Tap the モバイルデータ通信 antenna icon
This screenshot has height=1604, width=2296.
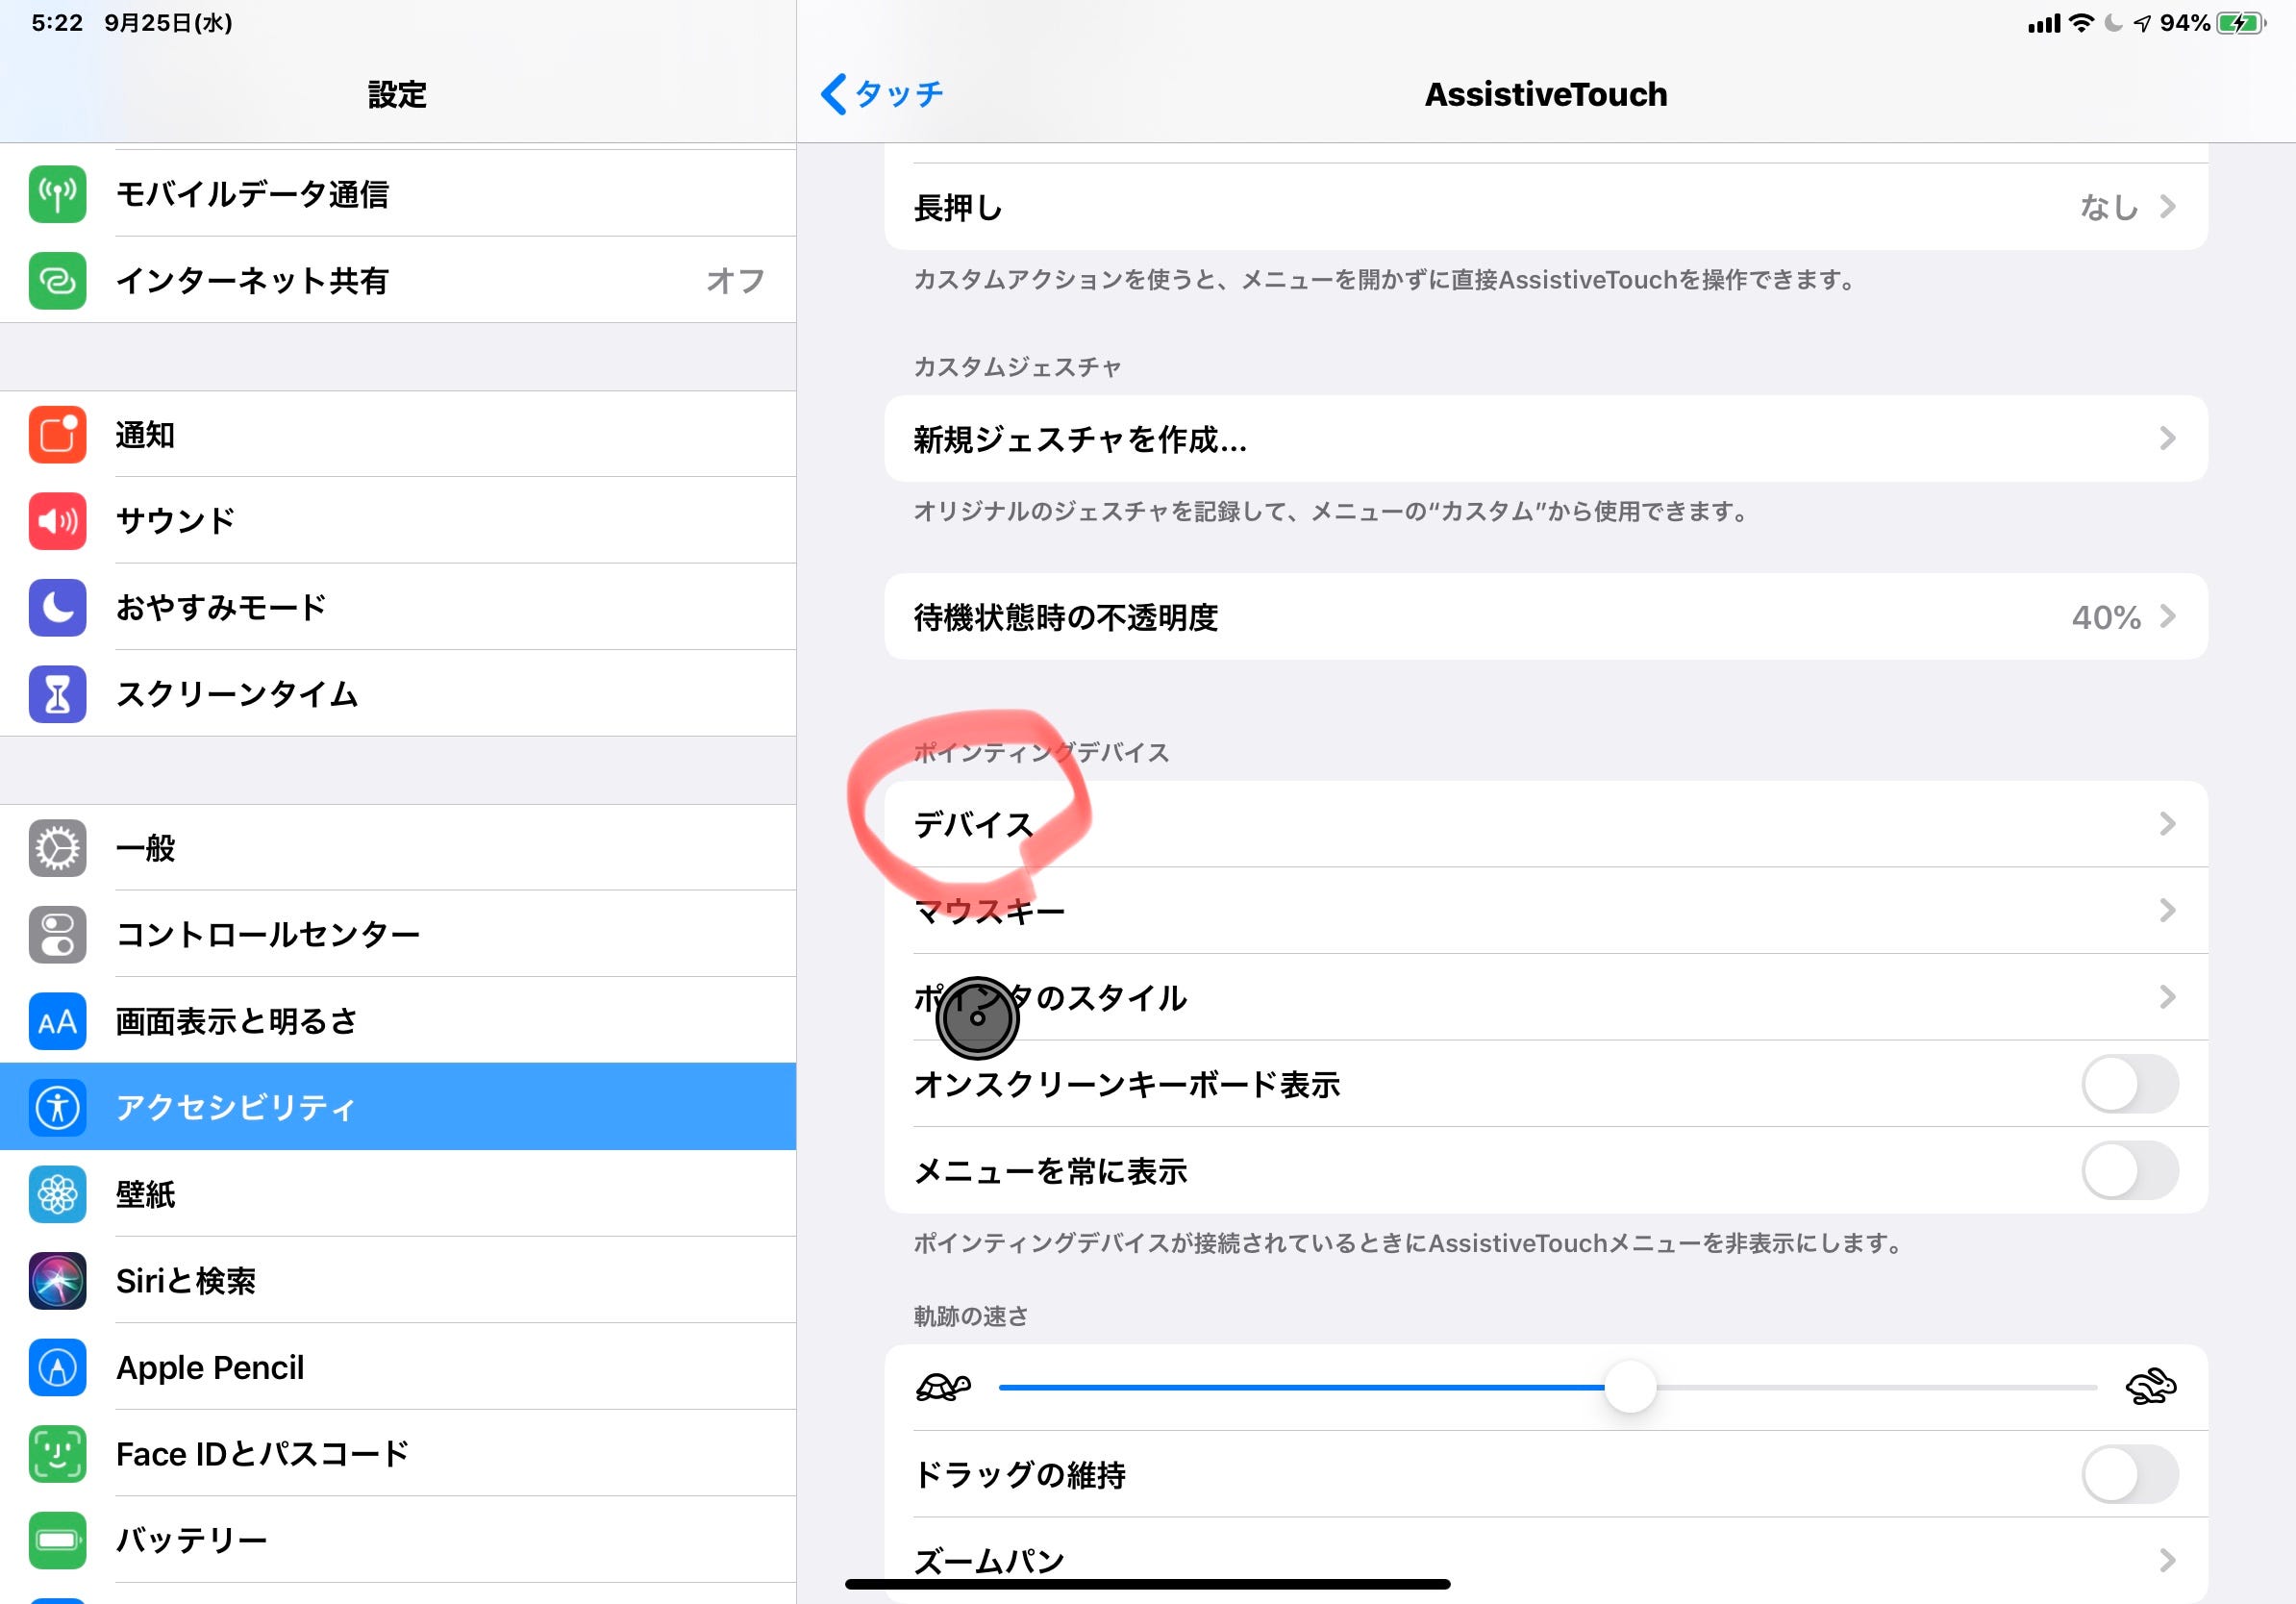pyautogui.click(x=57, y=194)
